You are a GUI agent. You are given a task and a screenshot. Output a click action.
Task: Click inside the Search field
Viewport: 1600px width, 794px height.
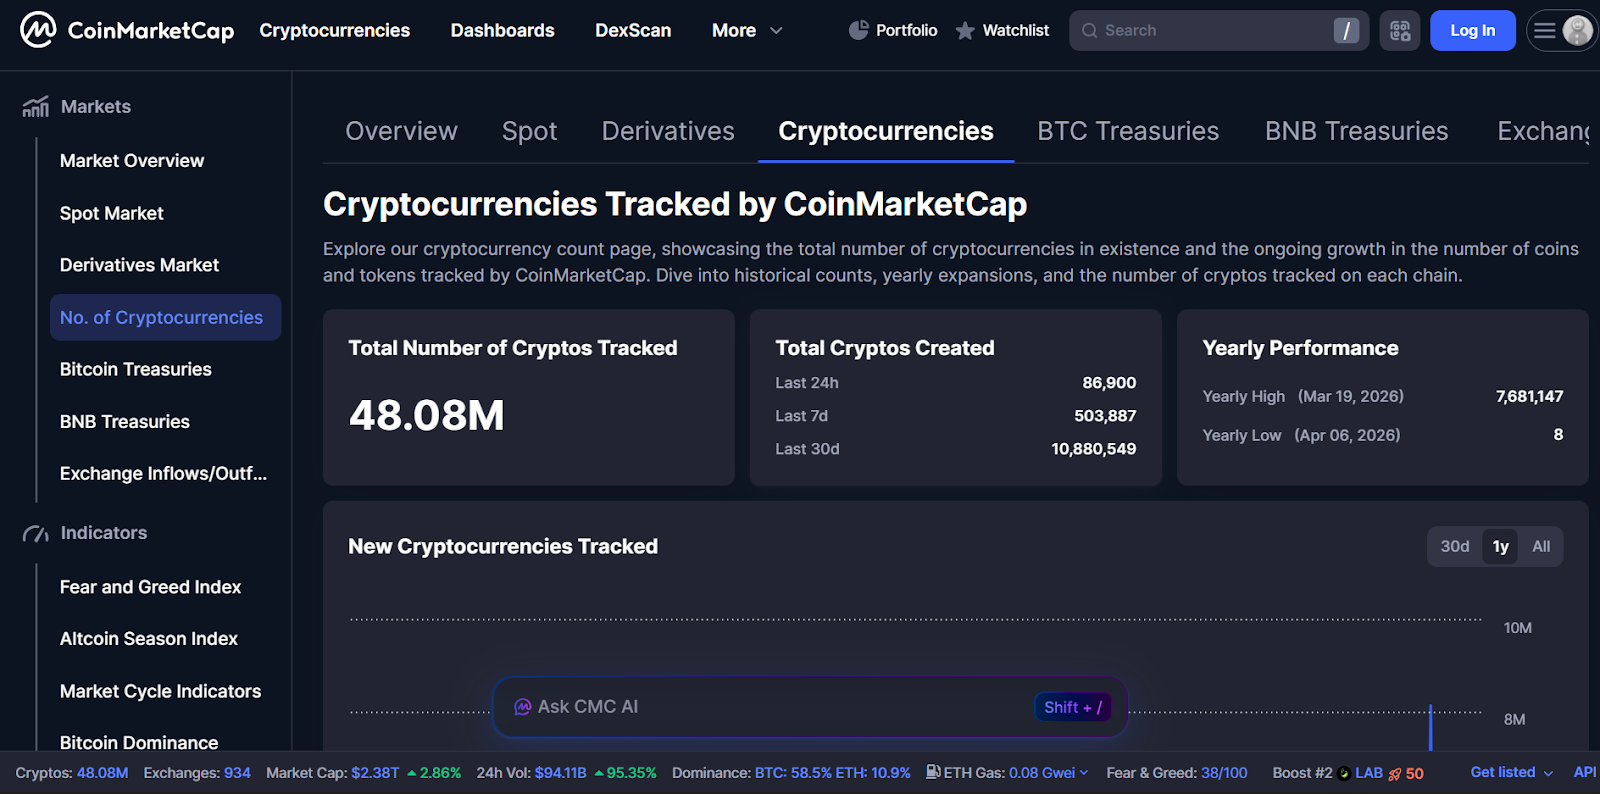click(1200, 30)
